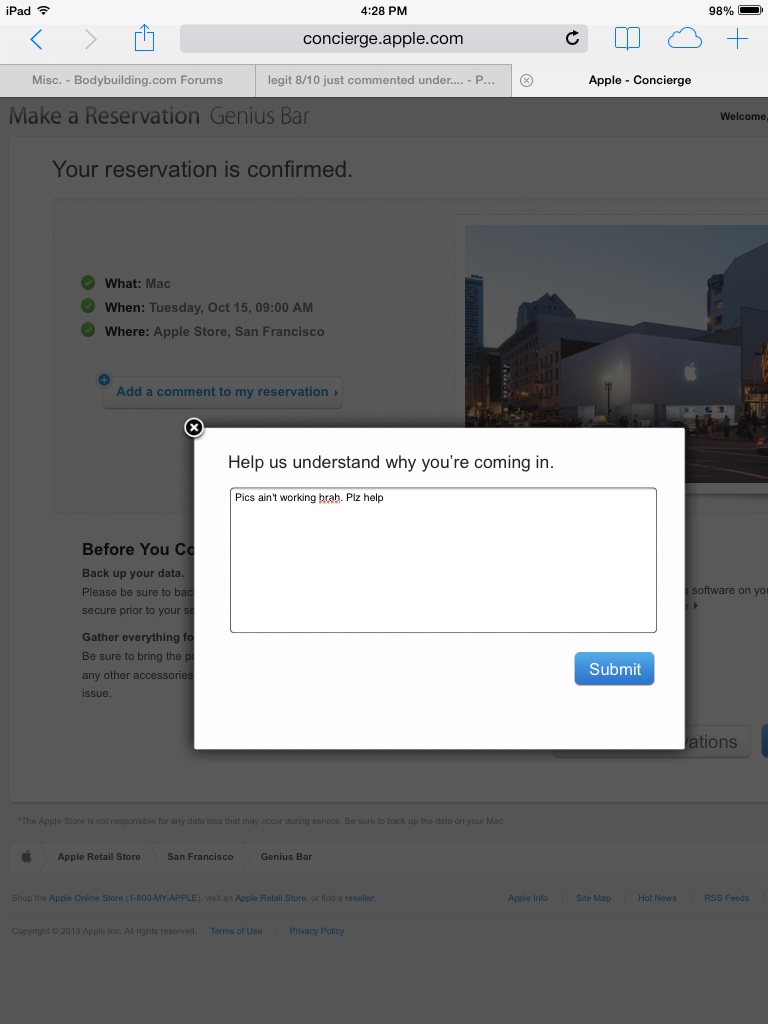Screen dimensions: 768x1024
Task: Click the plus icon beside Add a comment
Action: click(x=104, y=379)
